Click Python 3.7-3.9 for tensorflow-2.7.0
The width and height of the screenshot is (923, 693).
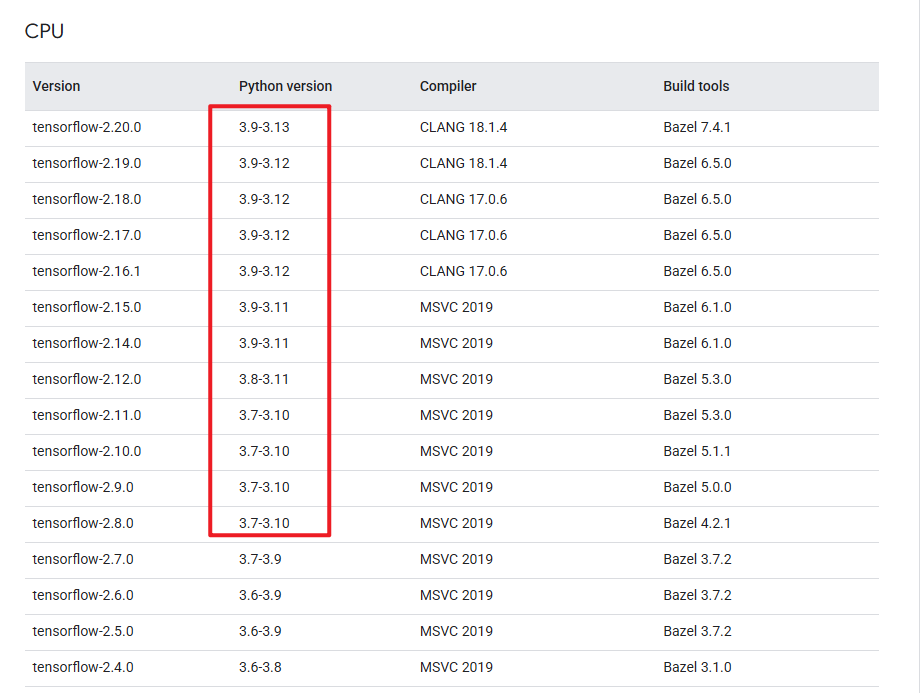260,559
